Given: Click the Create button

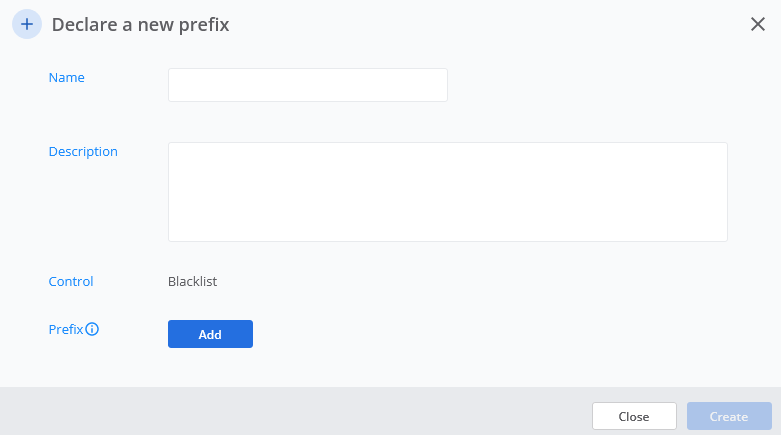Looking at the screenshot, I should (729, 416).
